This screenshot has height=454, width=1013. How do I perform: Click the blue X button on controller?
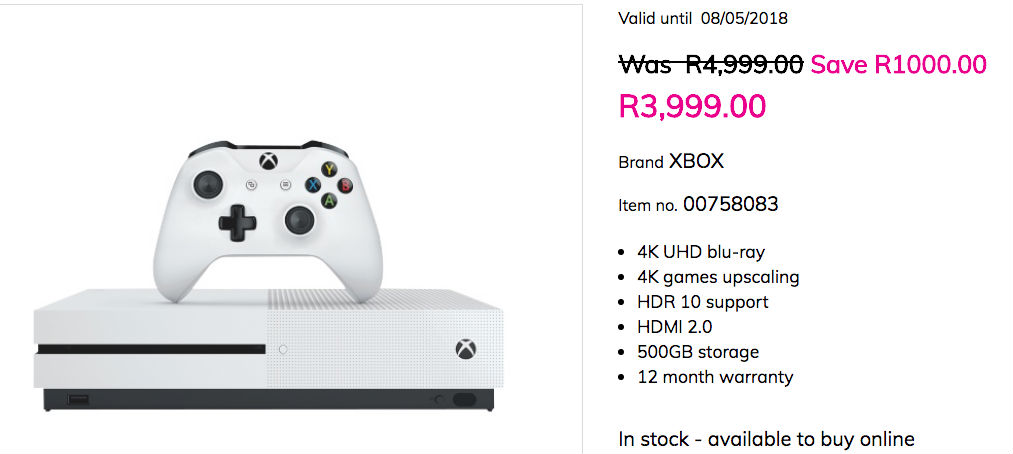[x=312, y=184]
